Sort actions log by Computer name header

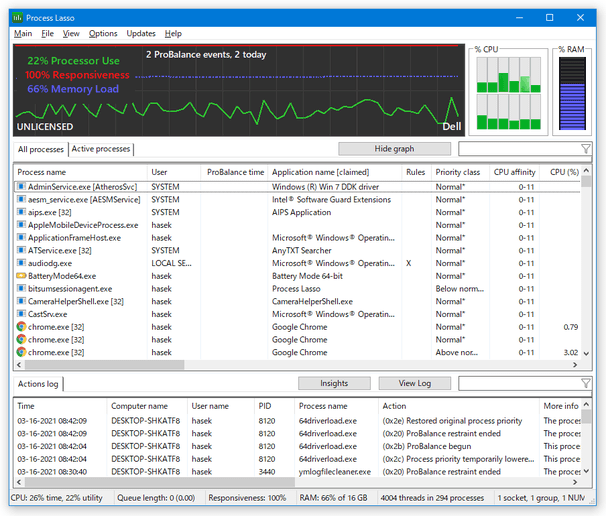pos(147,406)
